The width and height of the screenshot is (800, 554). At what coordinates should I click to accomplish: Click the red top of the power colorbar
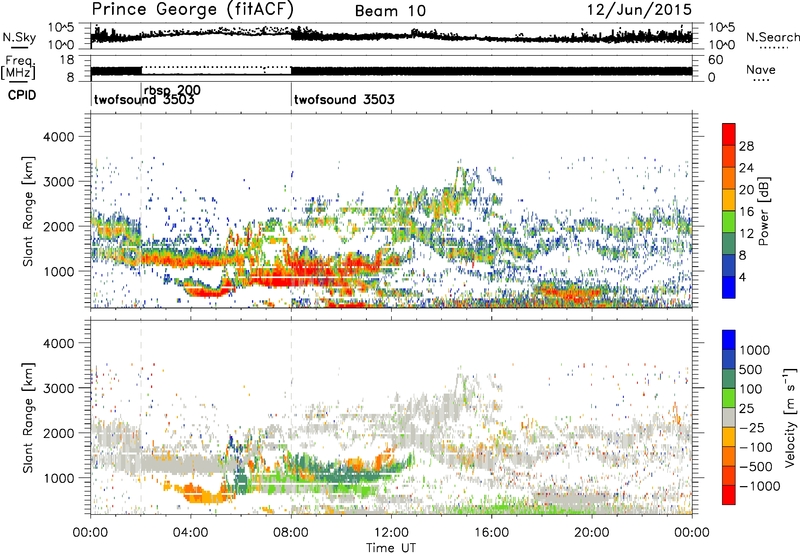[x=729, y=134]
